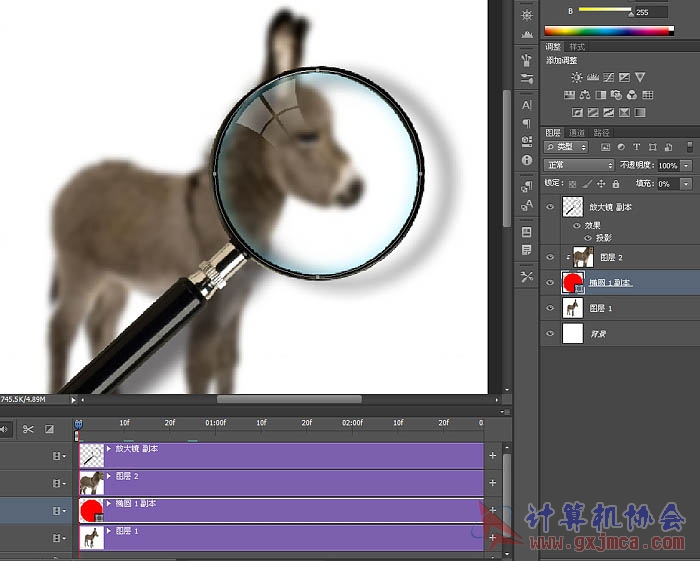Screen dimensions: 700x561
Task: Click the Color Balance scales icon
Action: pos(585,95)
